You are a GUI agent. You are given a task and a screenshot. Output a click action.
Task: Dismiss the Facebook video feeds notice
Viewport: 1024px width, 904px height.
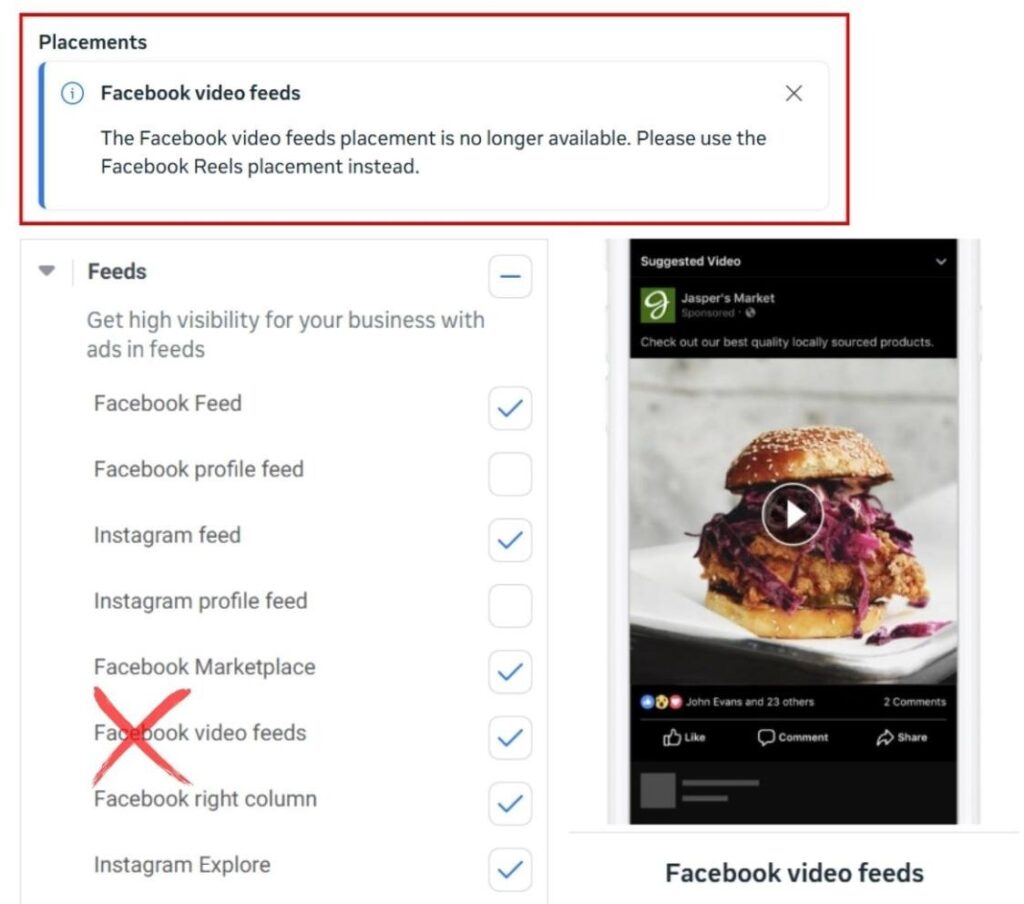coord(793,93)
